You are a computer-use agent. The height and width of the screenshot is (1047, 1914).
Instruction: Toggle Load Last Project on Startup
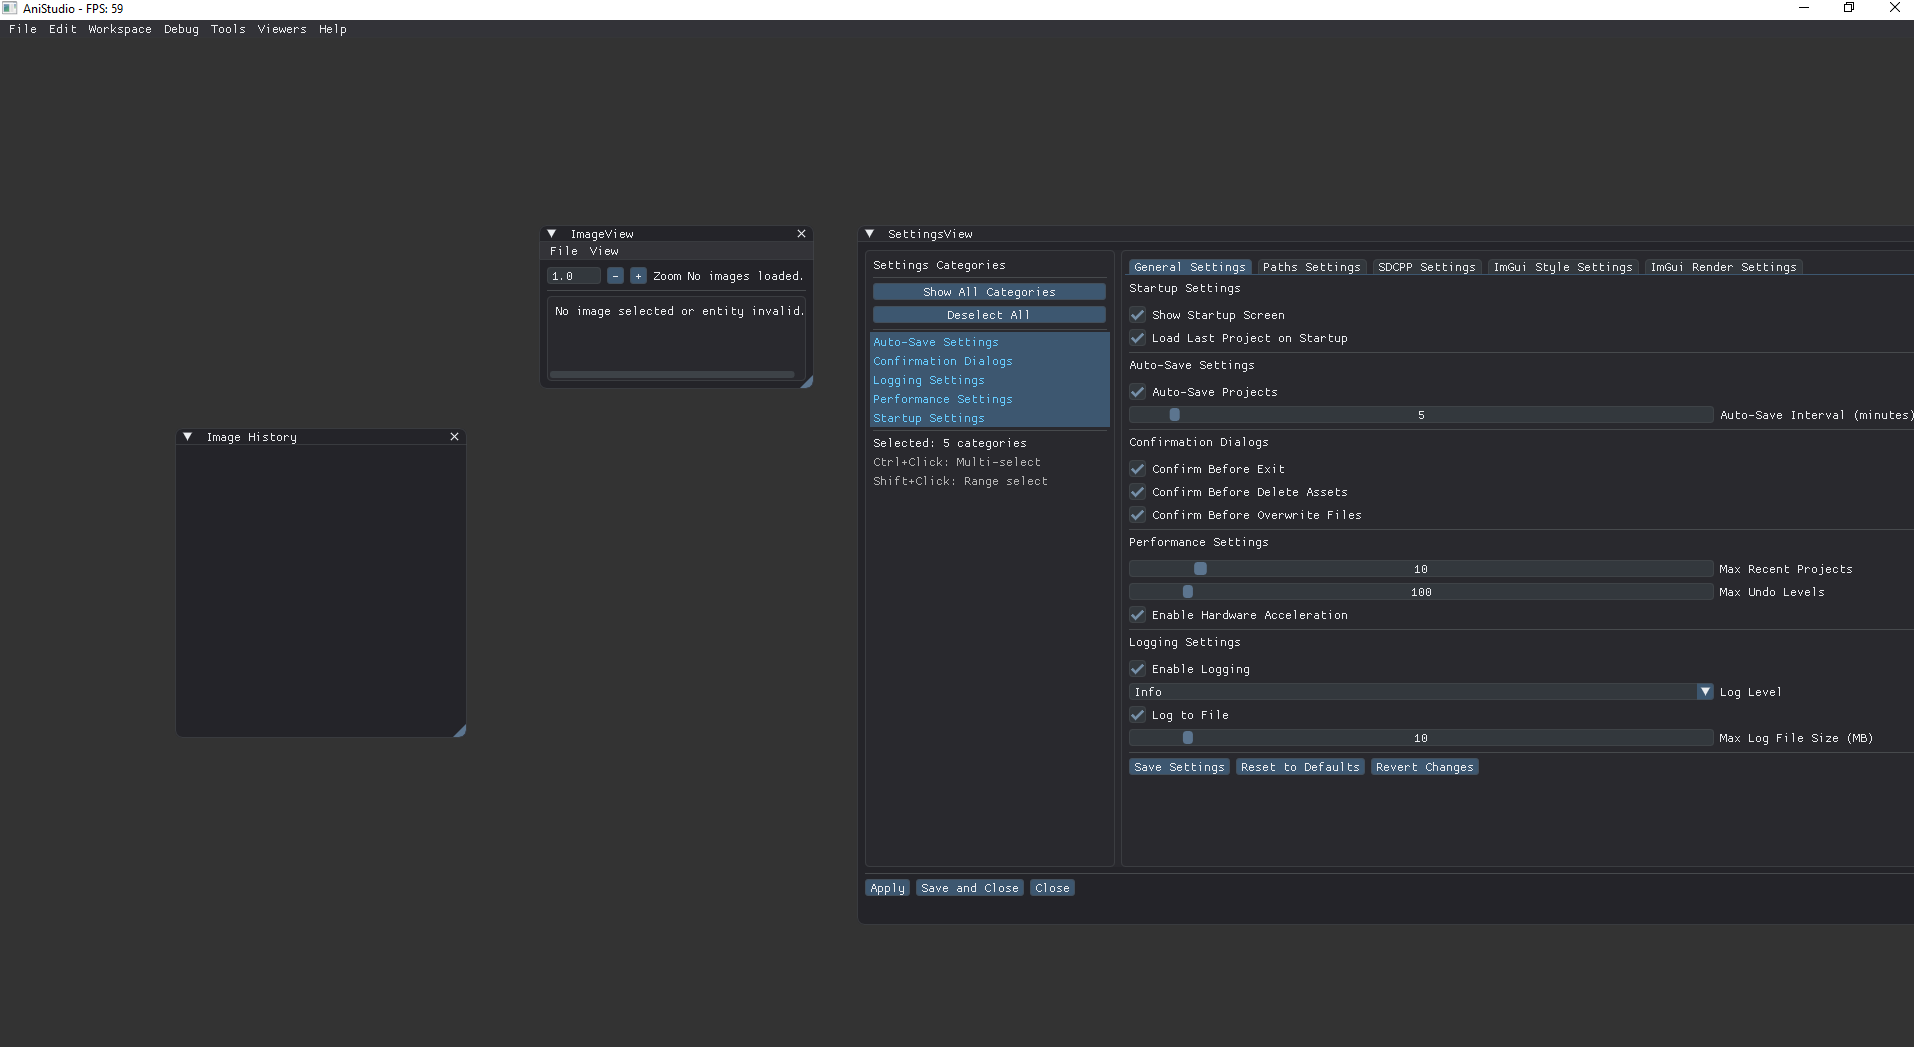pyautogui.click(x=1138, y=338)
